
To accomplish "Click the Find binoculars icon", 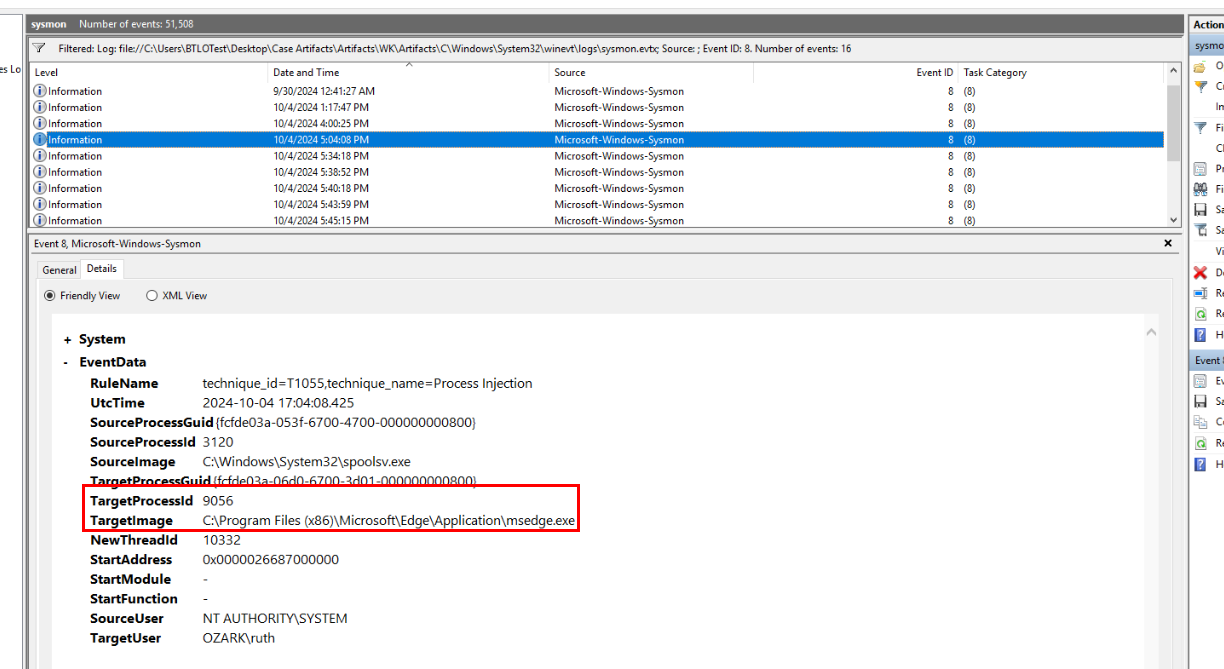I will tap(1200, 189).
